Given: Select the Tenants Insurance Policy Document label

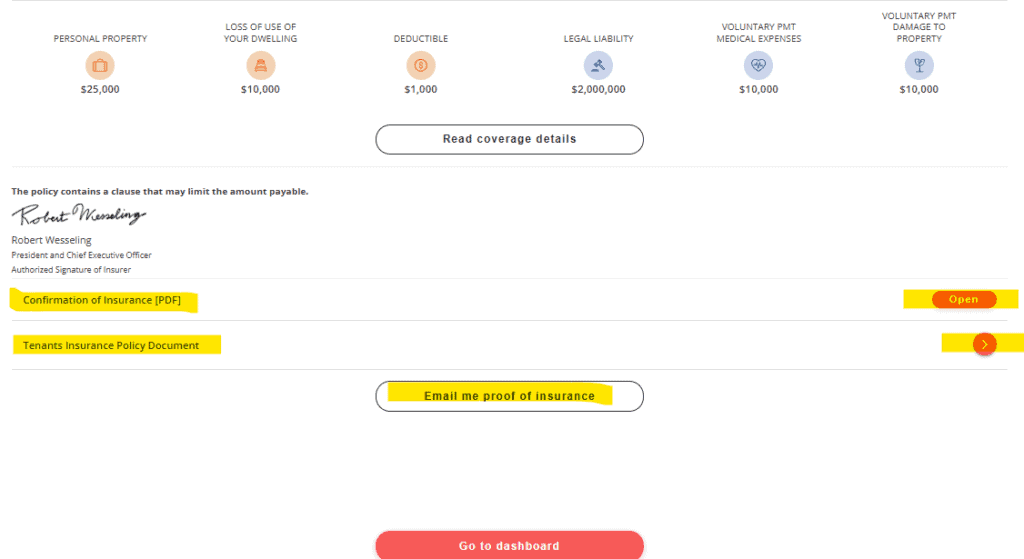Looking at the screenshot, I should pos(111,345).
